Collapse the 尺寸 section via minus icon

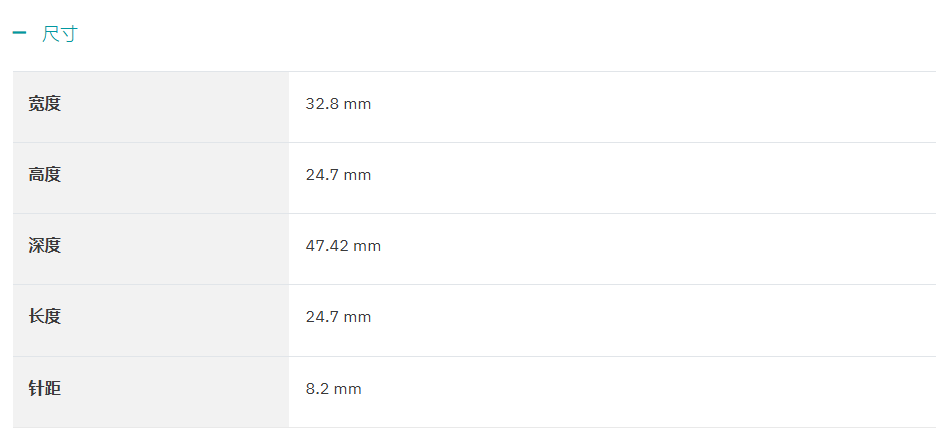[x=19, y=33]
